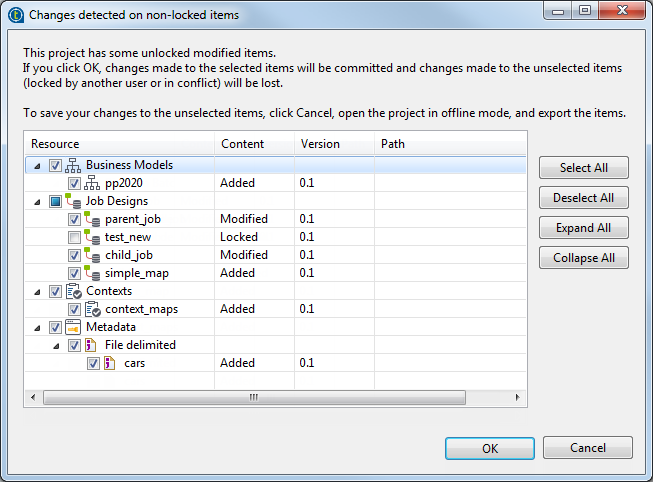653x482 pixels.
Task: Click the parent_job job icon
Action: (x=93, y=219)
